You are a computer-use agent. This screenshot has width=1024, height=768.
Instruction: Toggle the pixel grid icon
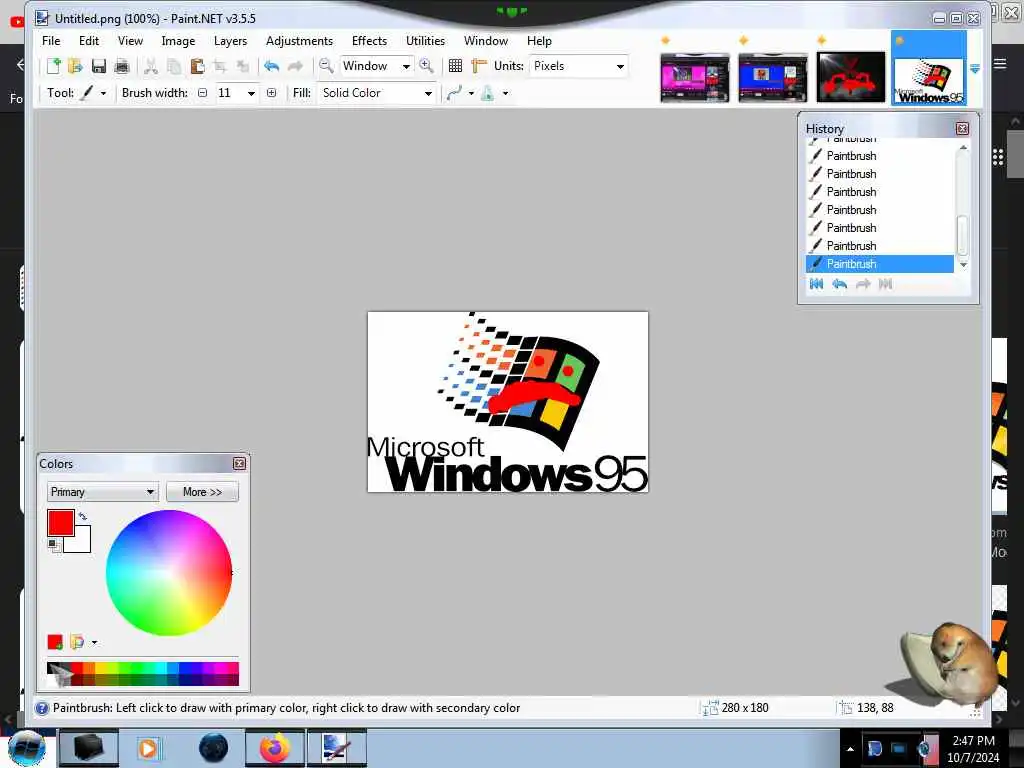point(455,65)
